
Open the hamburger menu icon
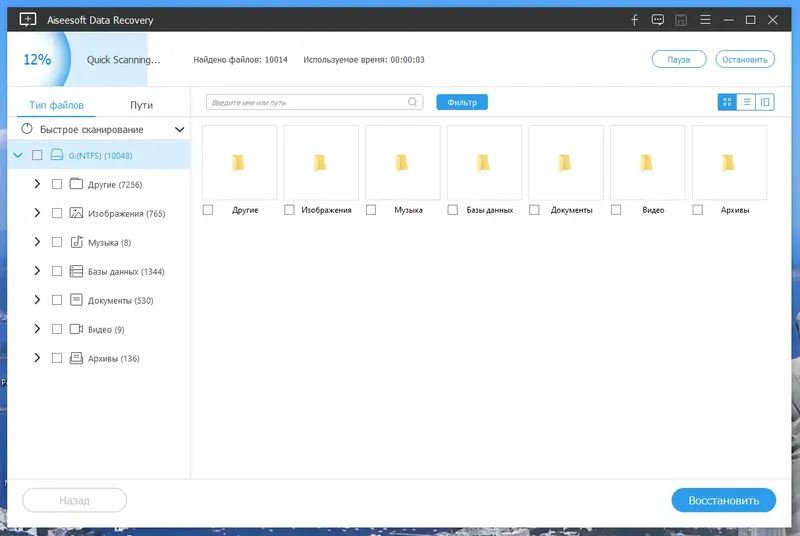705,20
